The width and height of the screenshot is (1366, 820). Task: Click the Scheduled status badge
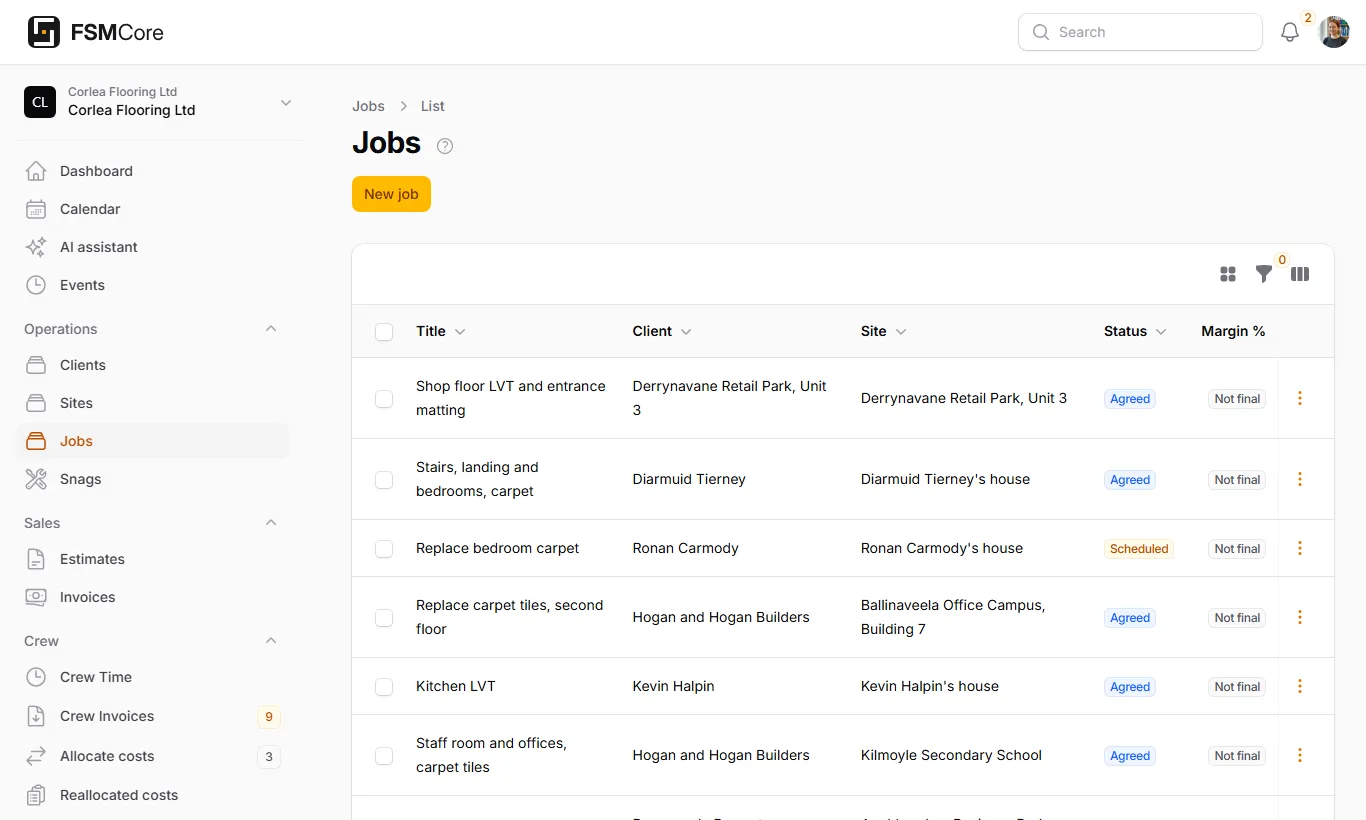(1139, 549)
